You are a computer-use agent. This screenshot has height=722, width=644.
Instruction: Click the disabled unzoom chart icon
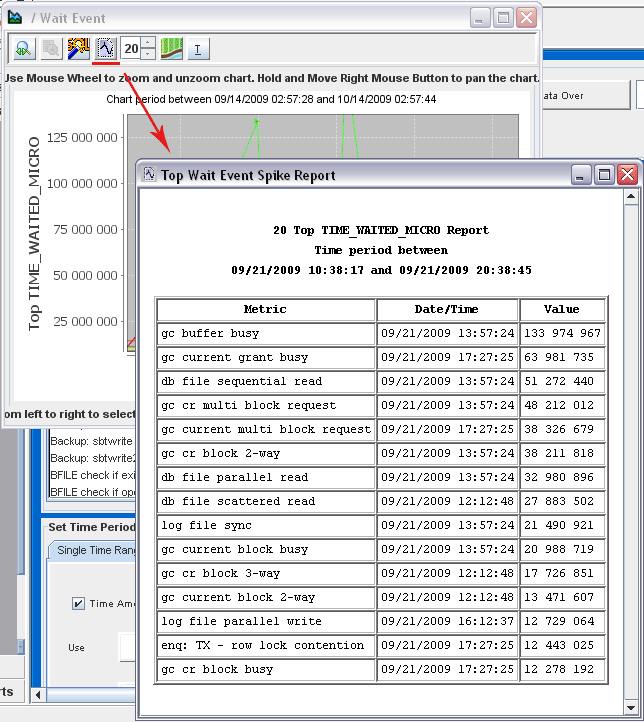click(50, 48)
